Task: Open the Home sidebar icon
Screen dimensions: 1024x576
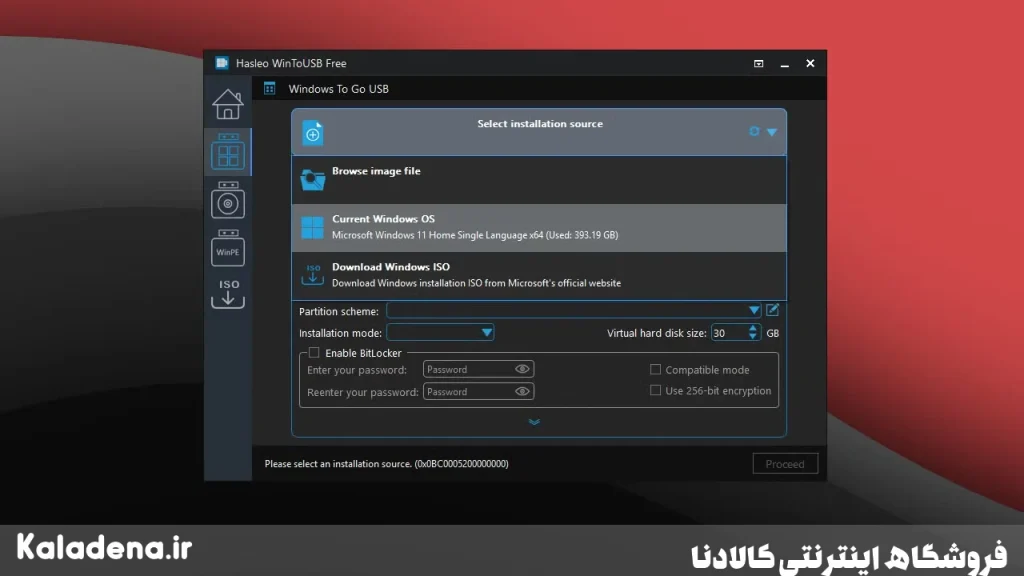Action: (x=228, y=104)
